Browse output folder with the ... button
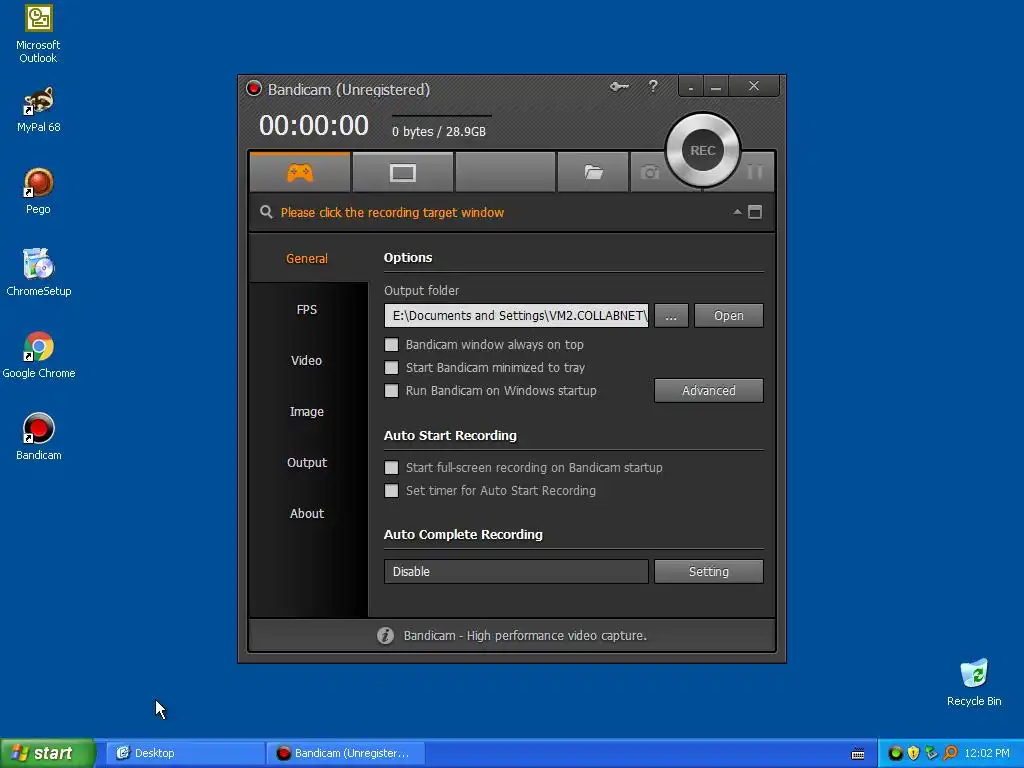 (x=671, y=315)
